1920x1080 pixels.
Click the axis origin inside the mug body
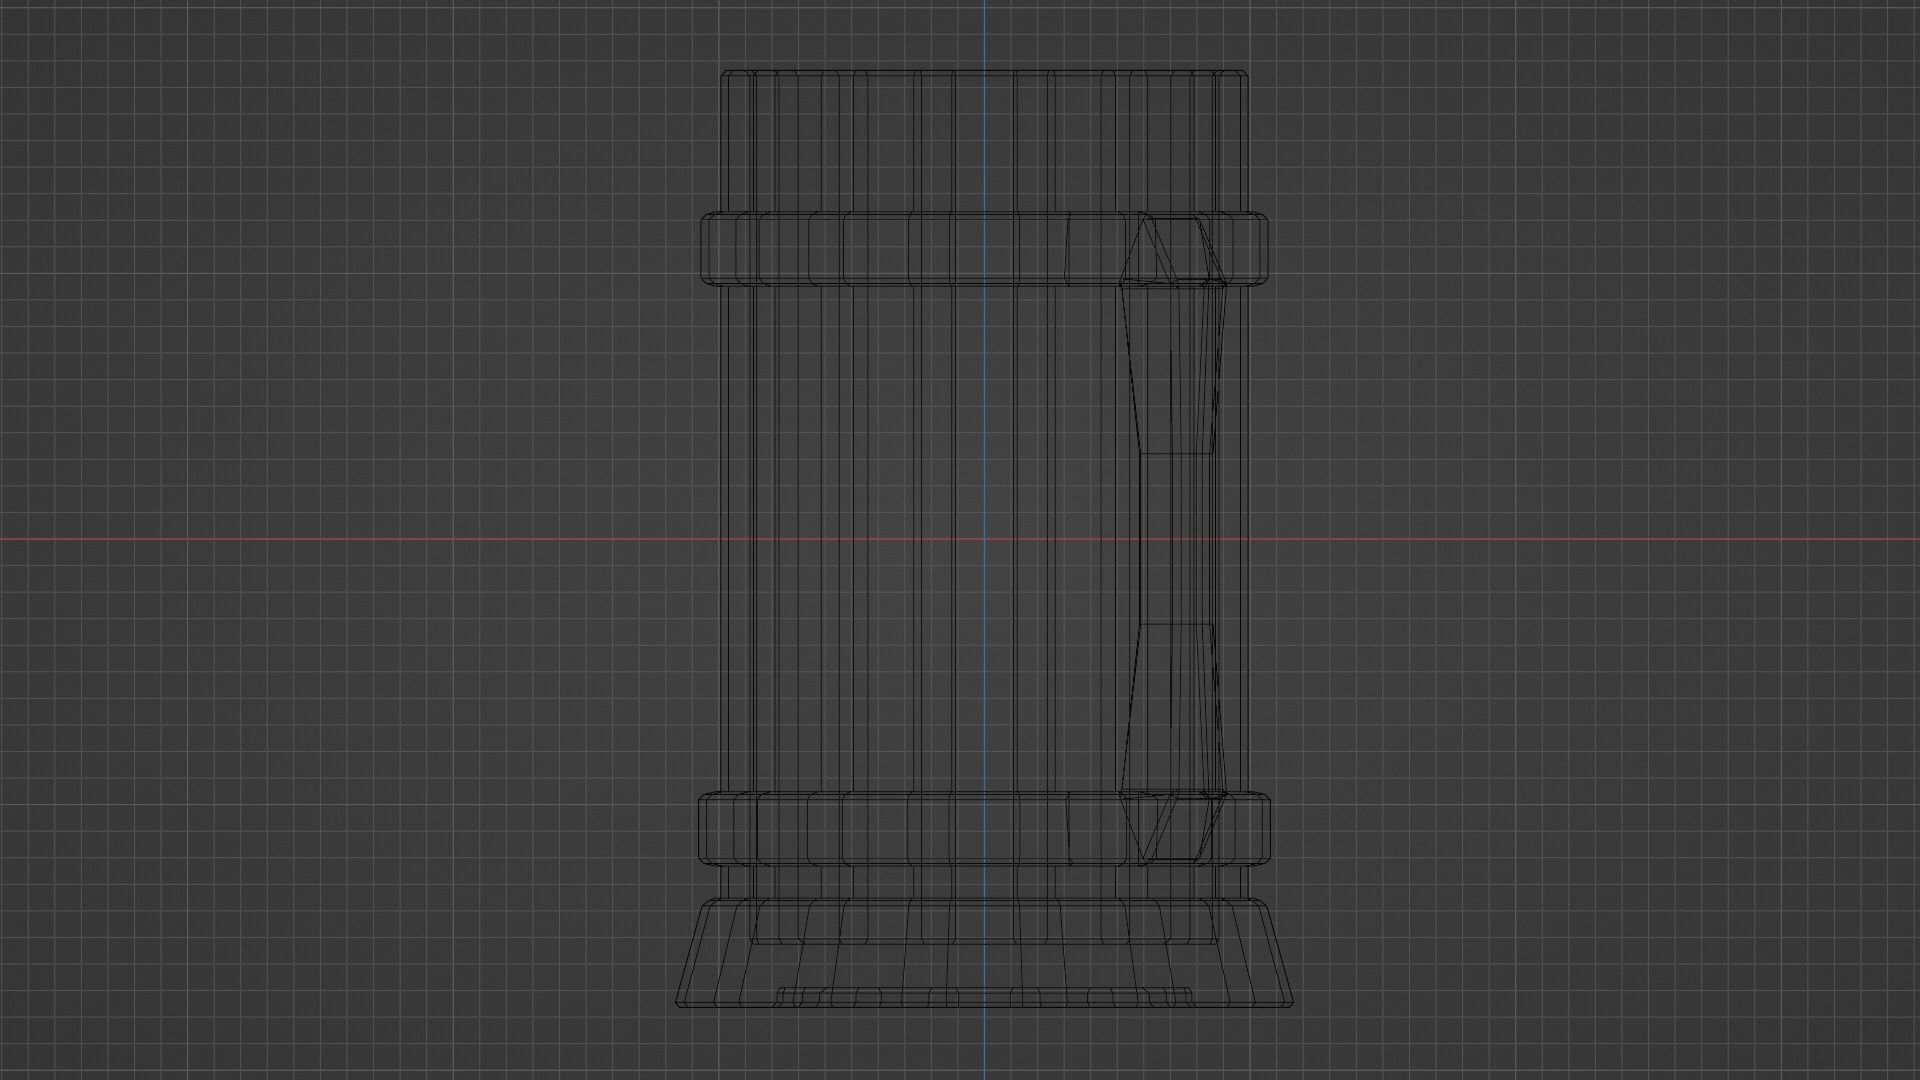984,540
